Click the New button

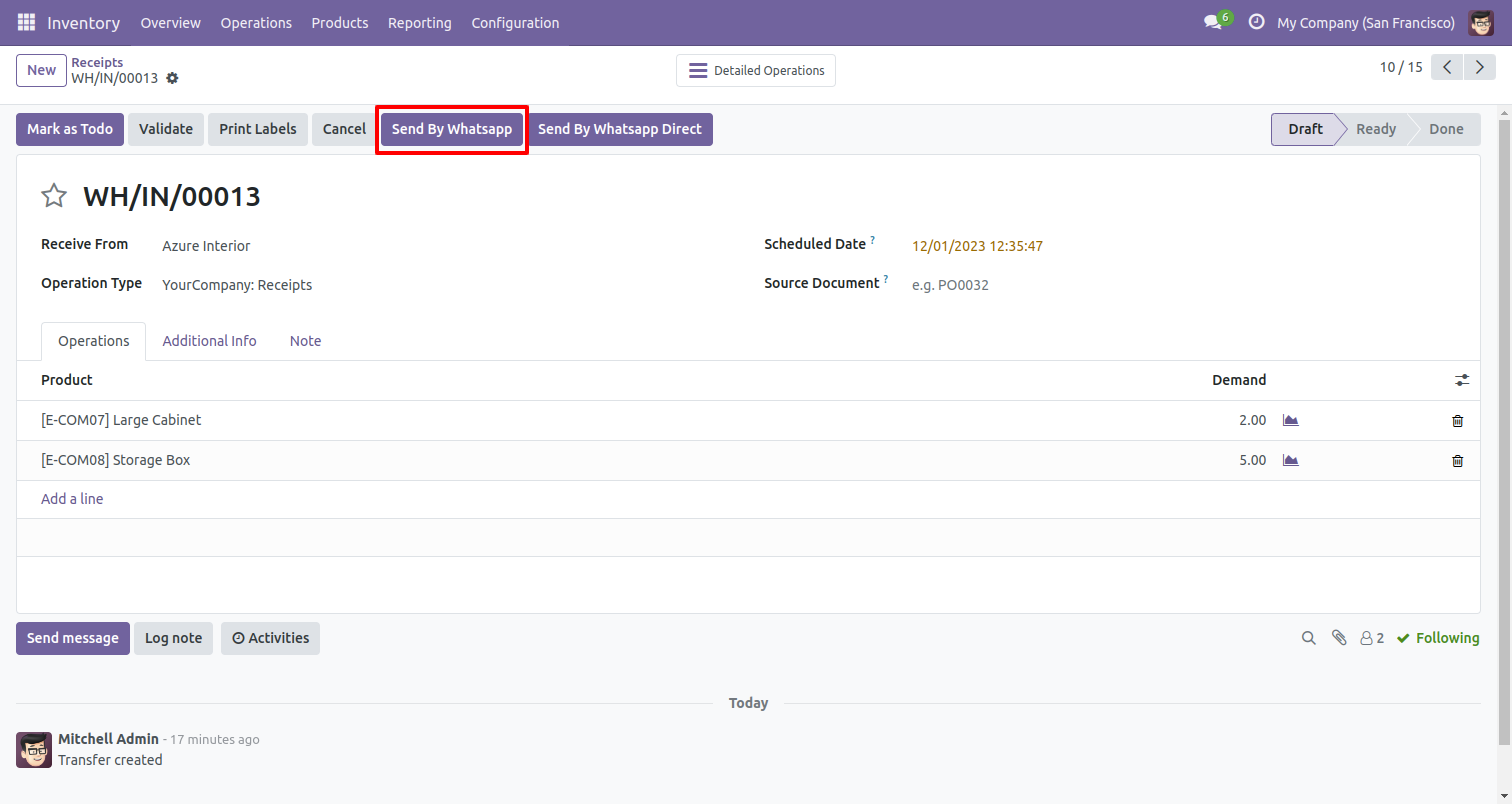tap(41, 70)
